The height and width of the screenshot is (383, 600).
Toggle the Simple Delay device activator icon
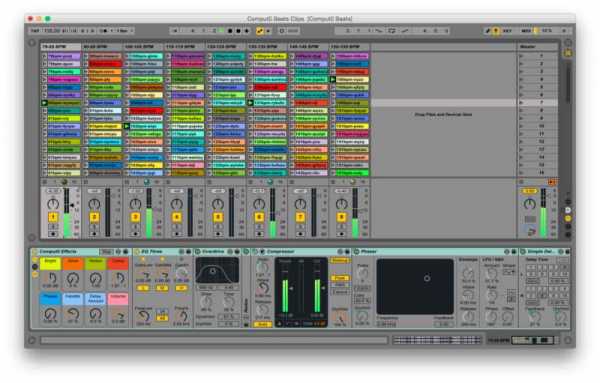tap(522, 252)
